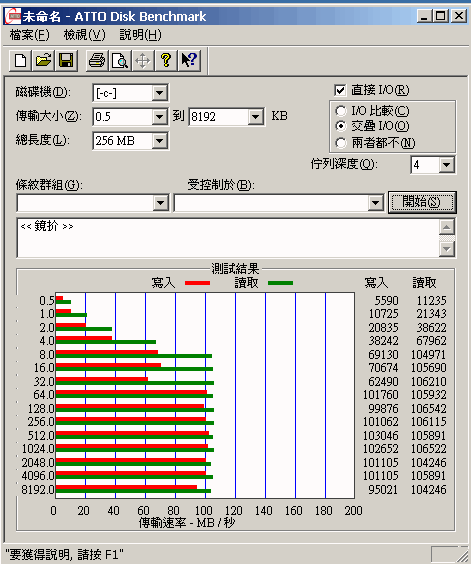Click the write value 95021
Image resolution: width=471 pixels, height=564 pixels.
[383, 490]
